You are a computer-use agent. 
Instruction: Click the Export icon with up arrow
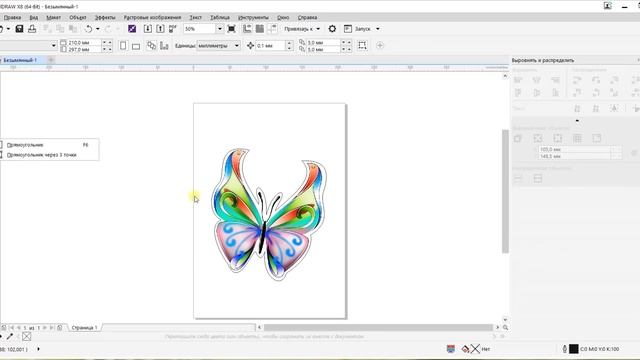click(160, 29)
